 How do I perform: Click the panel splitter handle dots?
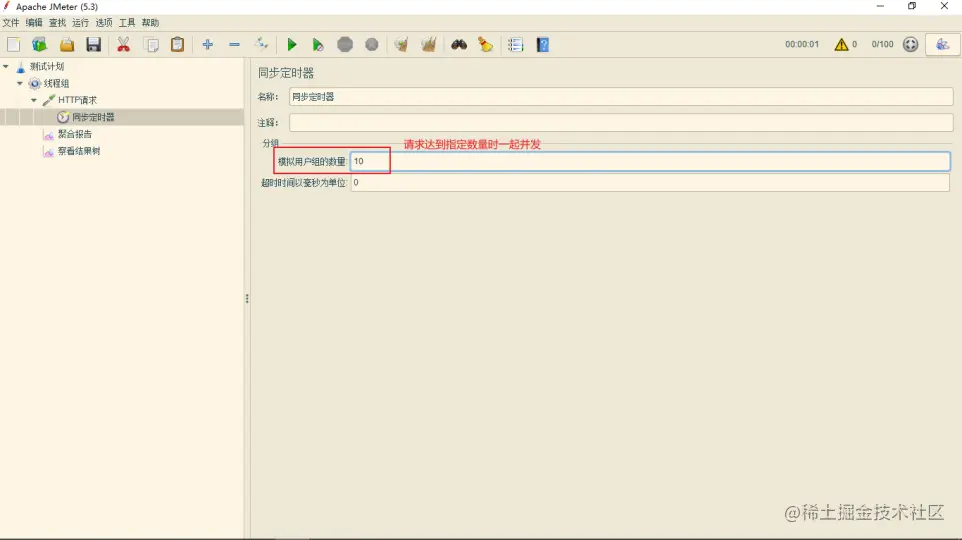click(x=247, y=298)
